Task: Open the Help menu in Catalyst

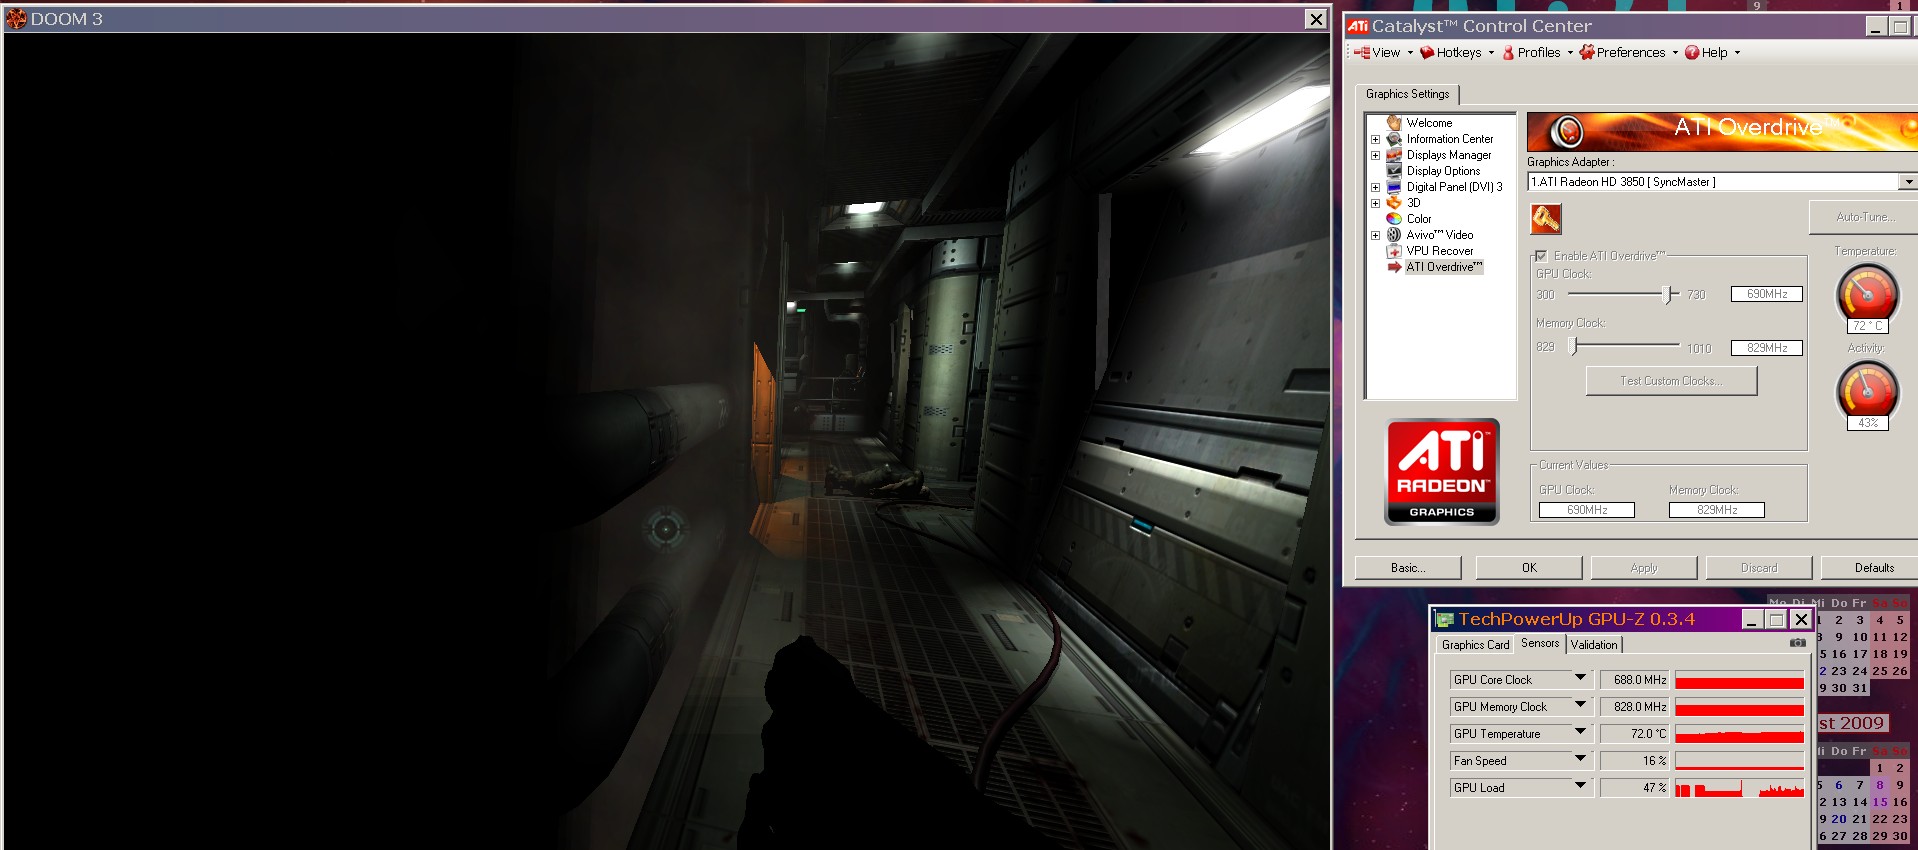Action: click(x=1712, y=53)
